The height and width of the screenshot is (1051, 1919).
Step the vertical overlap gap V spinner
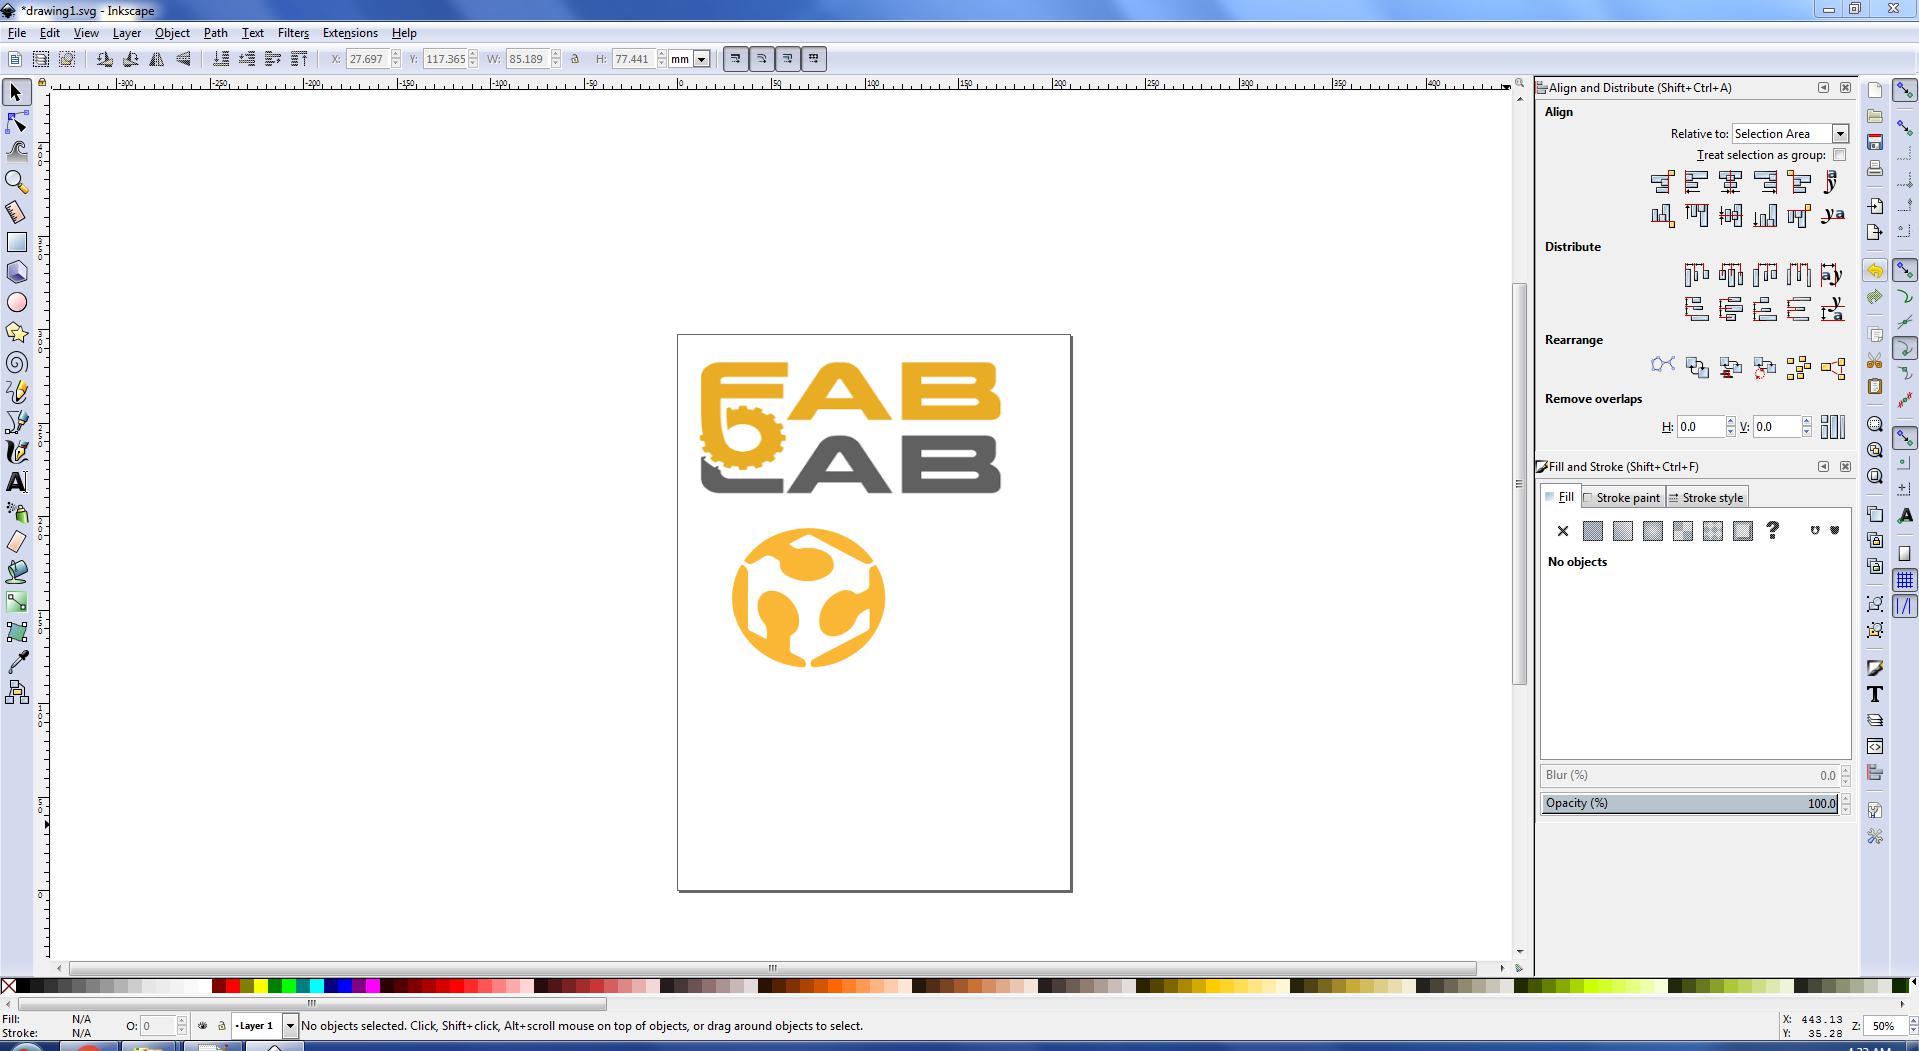coord(1807,427)
